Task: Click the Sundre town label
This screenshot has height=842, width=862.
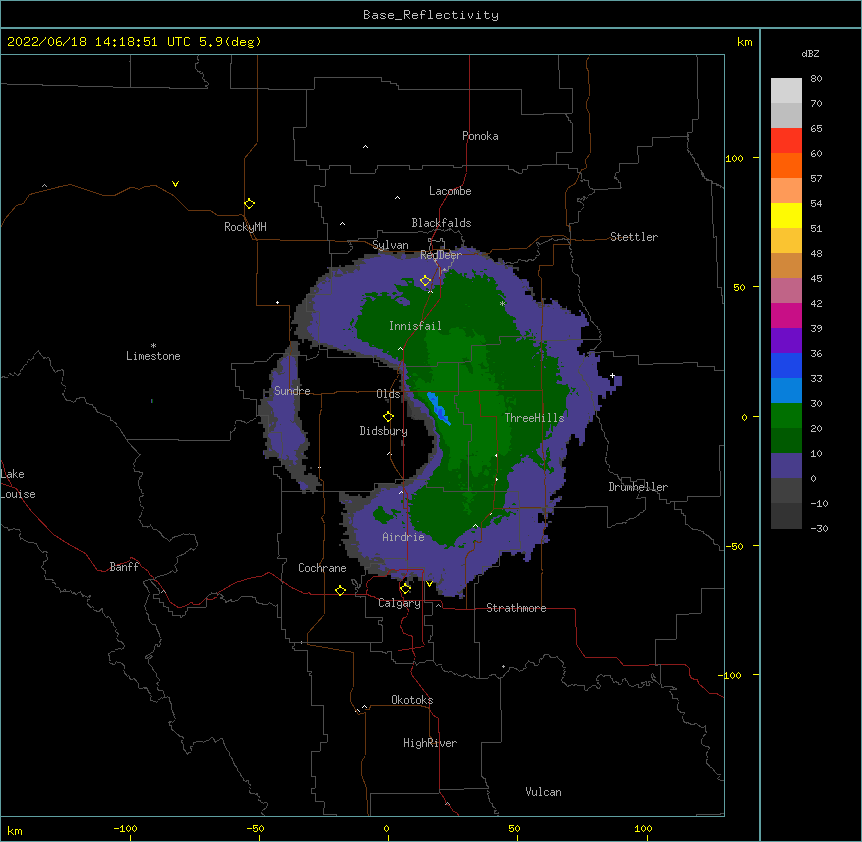Action: click(x=292, y=391)
